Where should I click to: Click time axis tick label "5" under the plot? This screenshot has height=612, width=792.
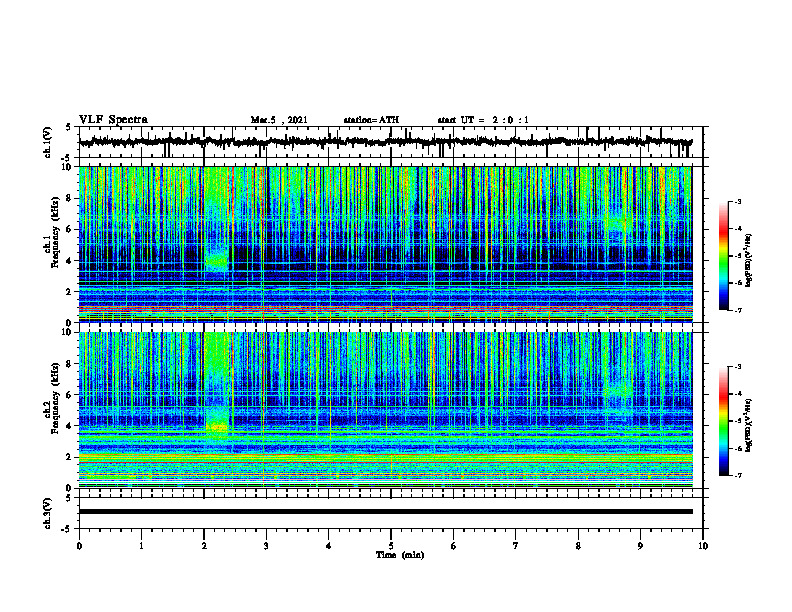(x=391, y=546)
